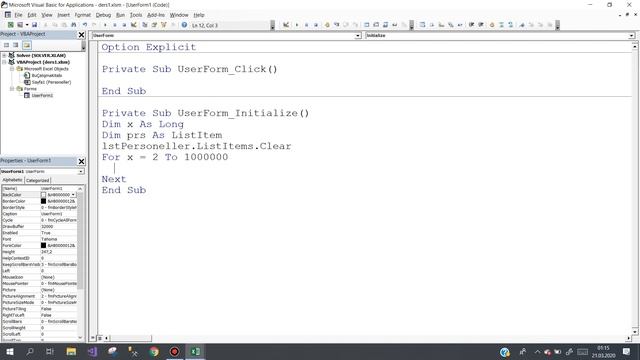This screenshot has height=360, width=640.
Task: Click View Code in the Project panel
Action: (7, 45)
